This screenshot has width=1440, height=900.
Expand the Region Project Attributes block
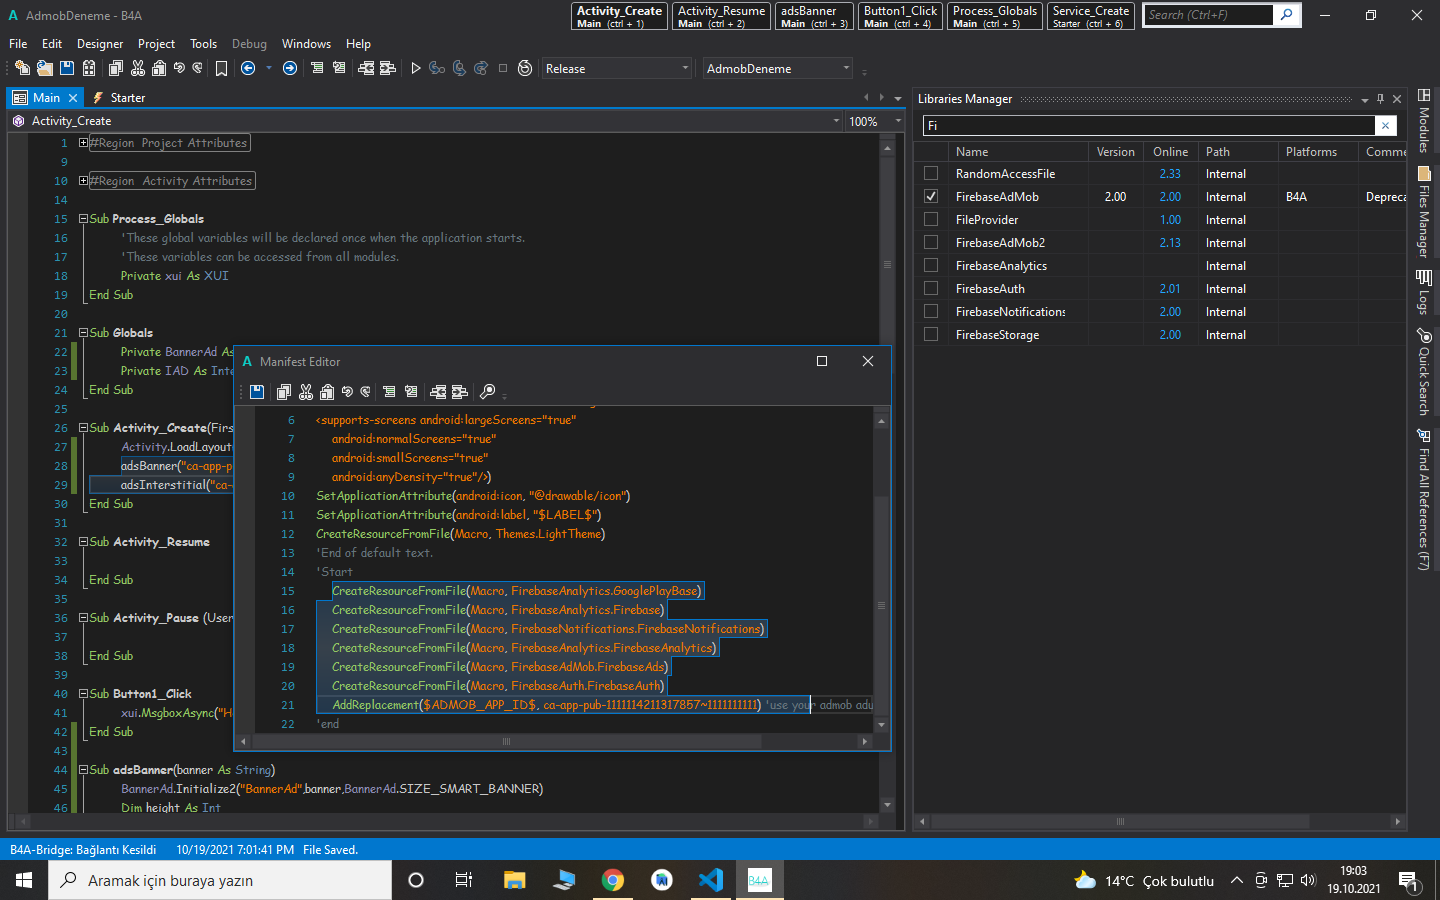83,143
